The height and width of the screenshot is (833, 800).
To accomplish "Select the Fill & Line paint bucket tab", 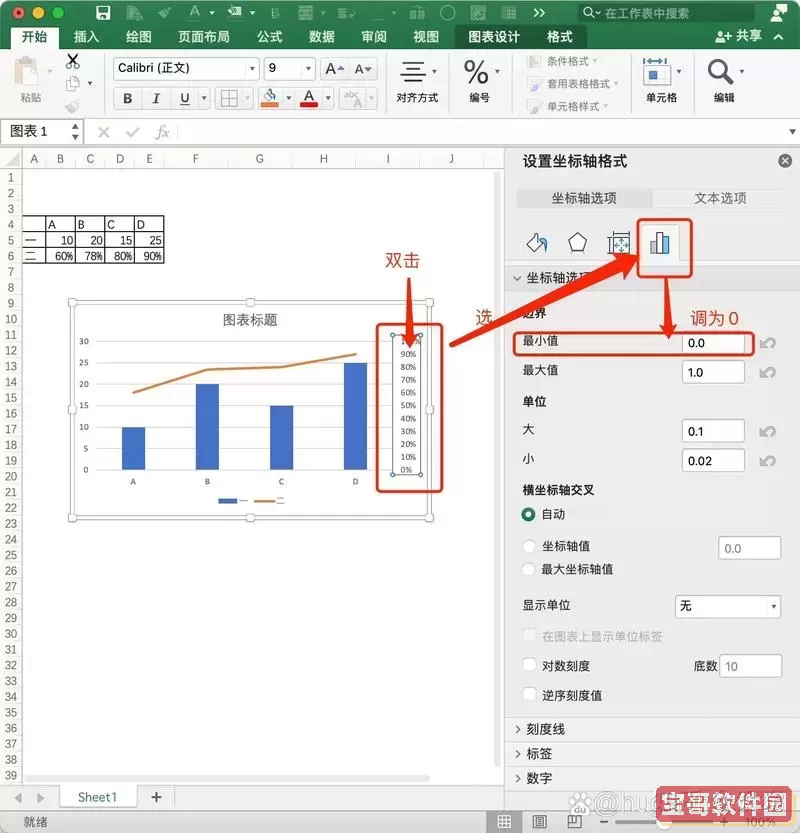I will pyautogui.click(x=537, y=243).
